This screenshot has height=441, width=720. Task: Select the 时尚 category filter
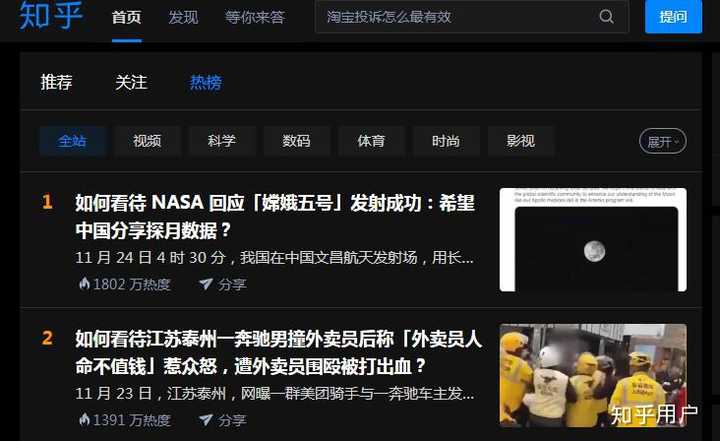pos(446,141)
